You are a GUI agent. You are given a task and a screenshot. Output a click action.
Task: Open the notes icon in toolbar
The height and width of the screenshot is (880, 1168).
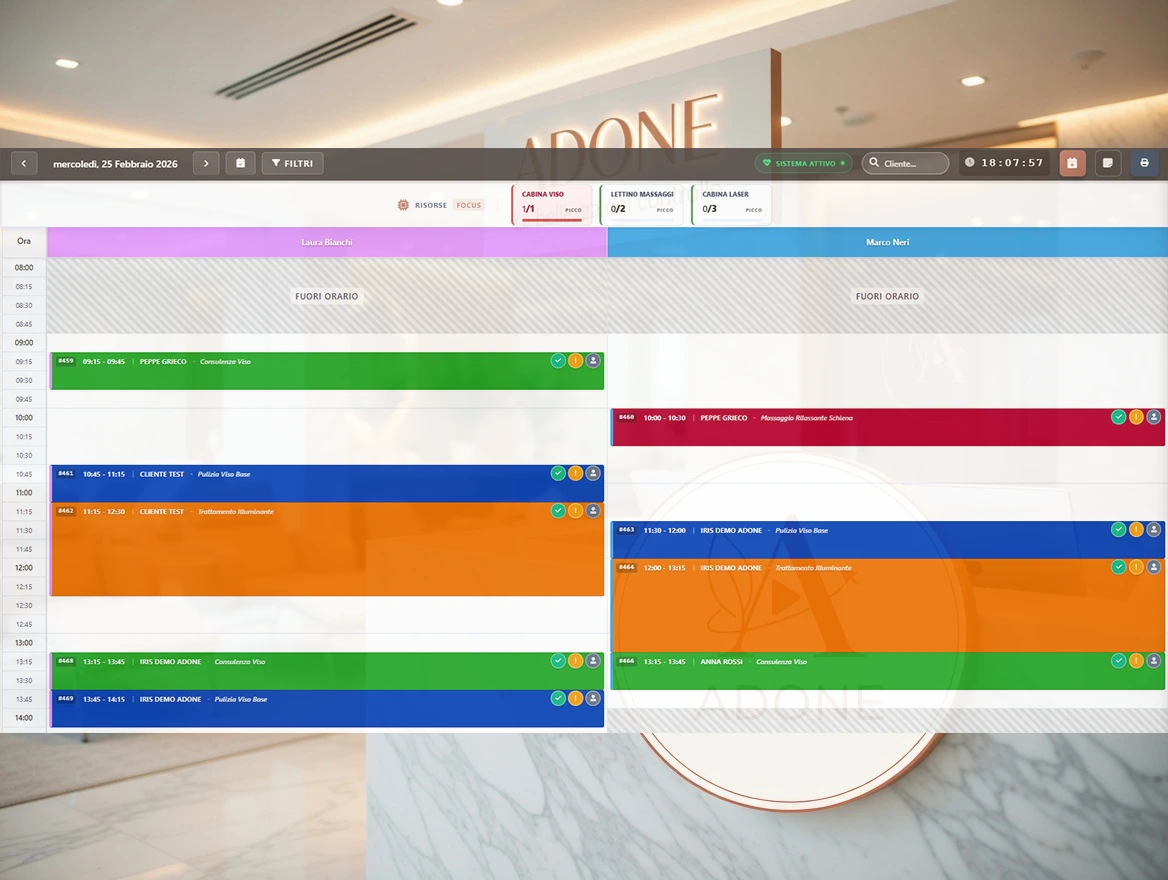click(x=1108, y=163)
